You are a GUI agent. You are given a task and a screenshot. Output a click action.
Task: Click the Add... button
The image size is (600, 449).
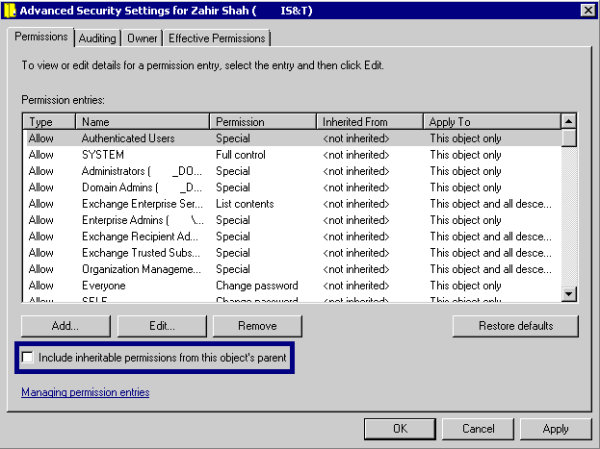point(64,326)
